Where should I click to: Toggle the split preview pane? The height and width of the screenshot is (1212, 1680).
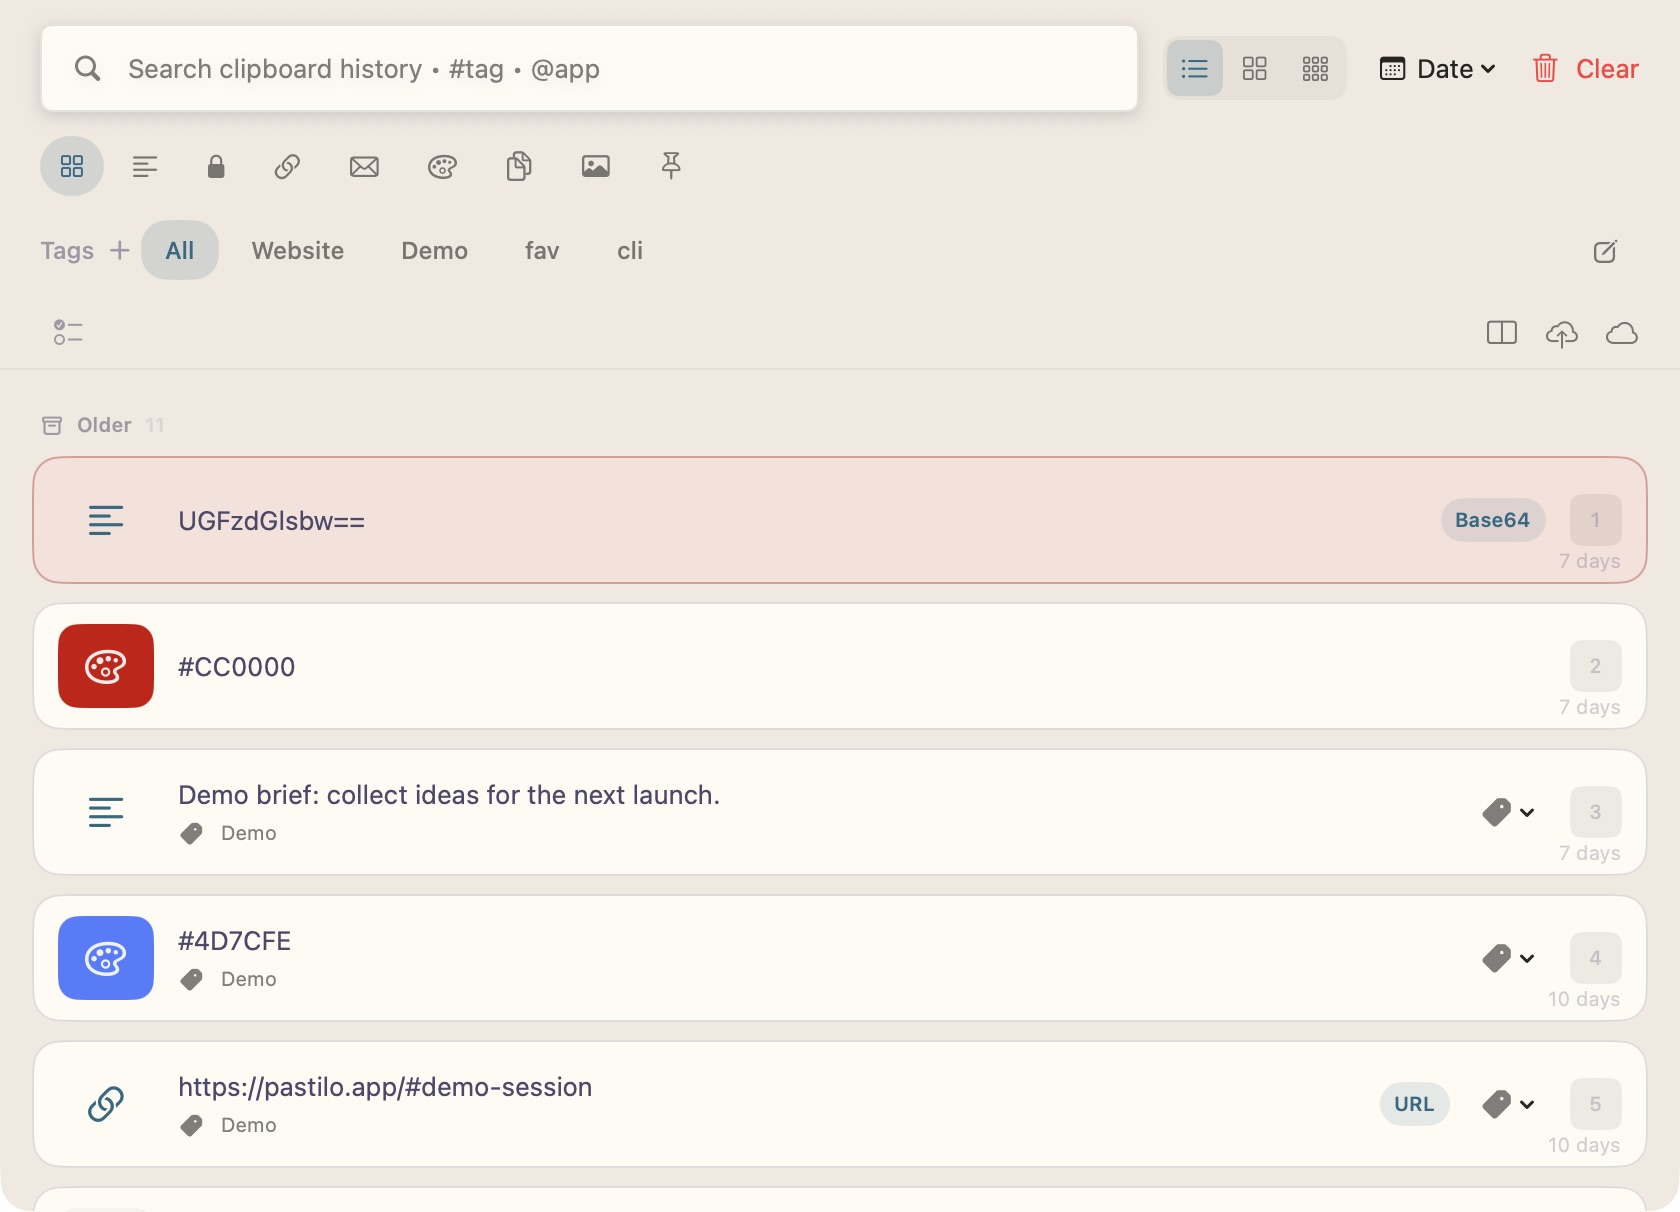(x=1502, y=333)
